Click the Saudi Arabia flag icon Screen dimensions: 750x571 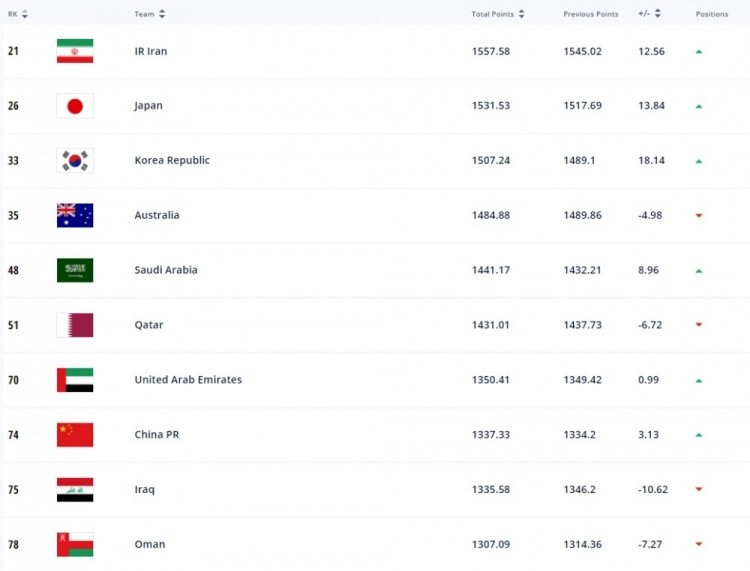(x=75, y=270)
